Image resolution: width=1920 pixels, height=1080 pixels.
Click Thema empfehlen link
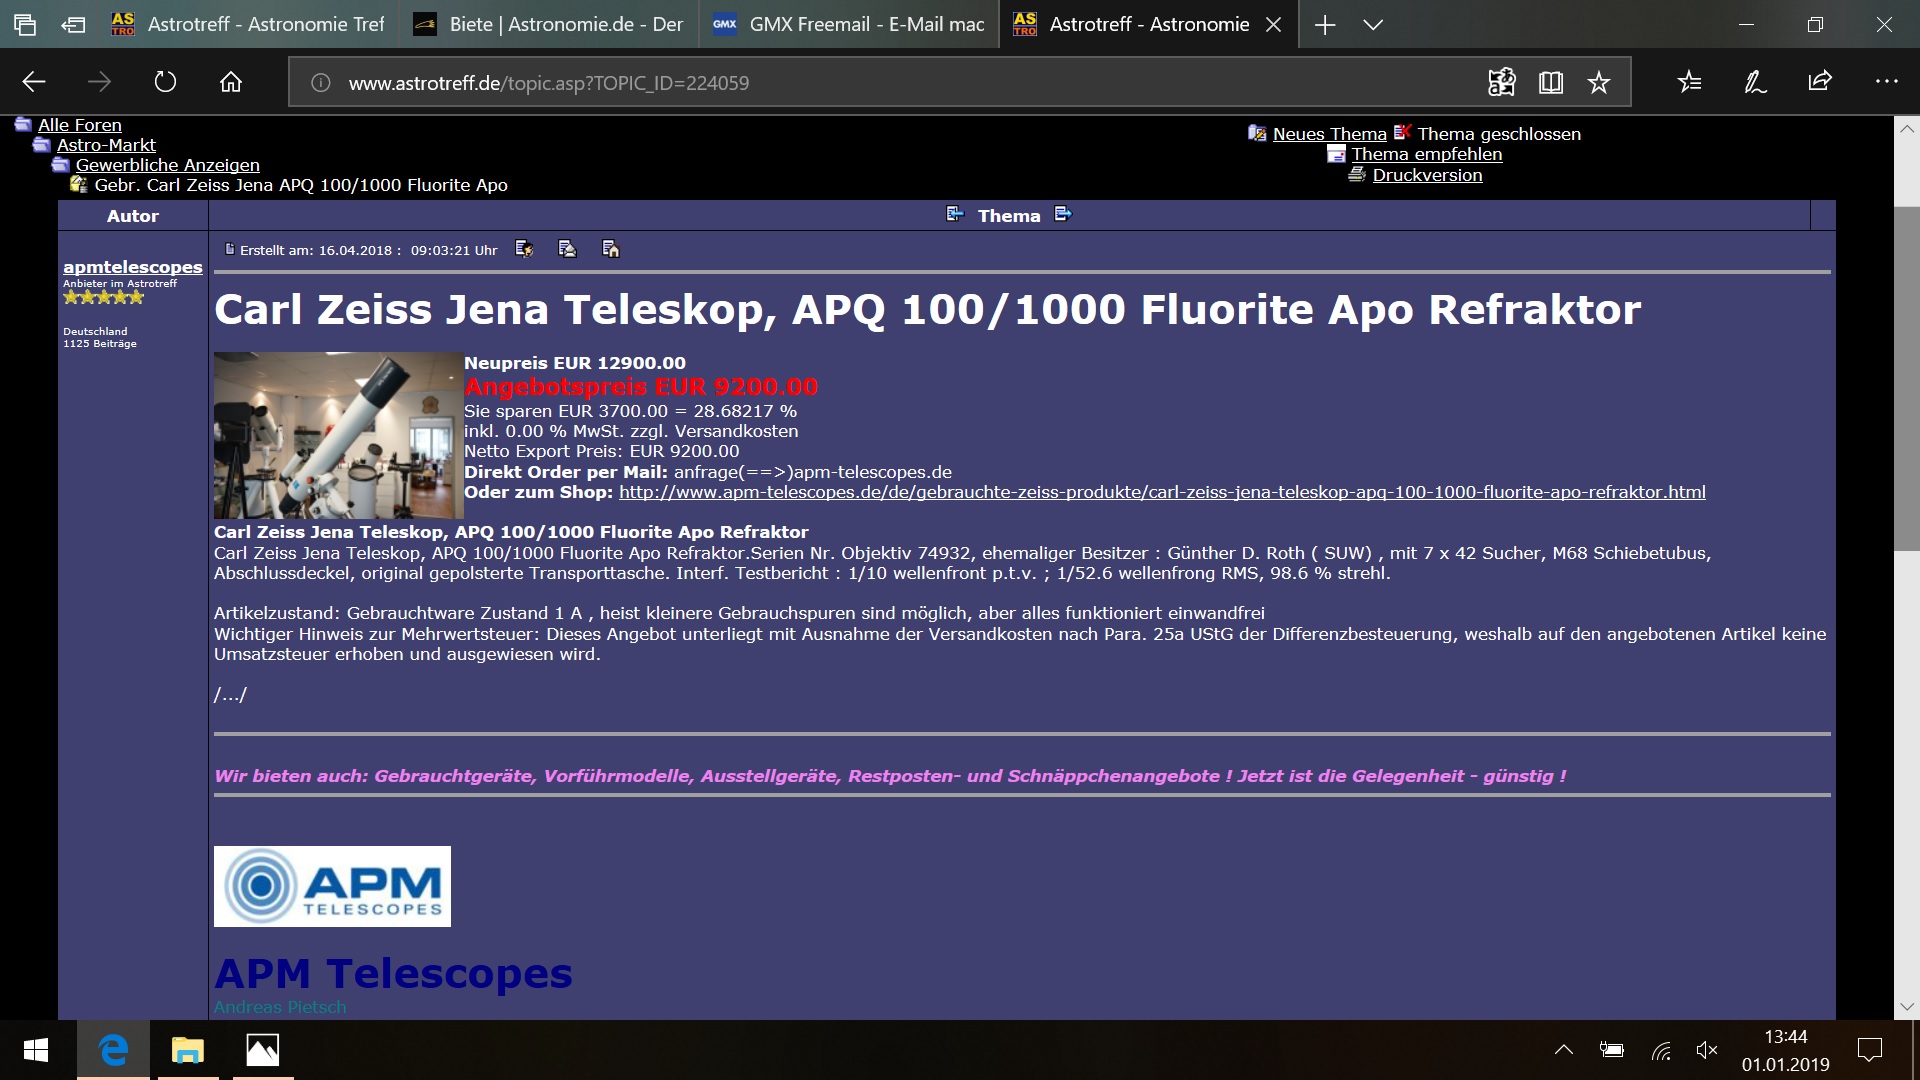(x=1427, y=154)
